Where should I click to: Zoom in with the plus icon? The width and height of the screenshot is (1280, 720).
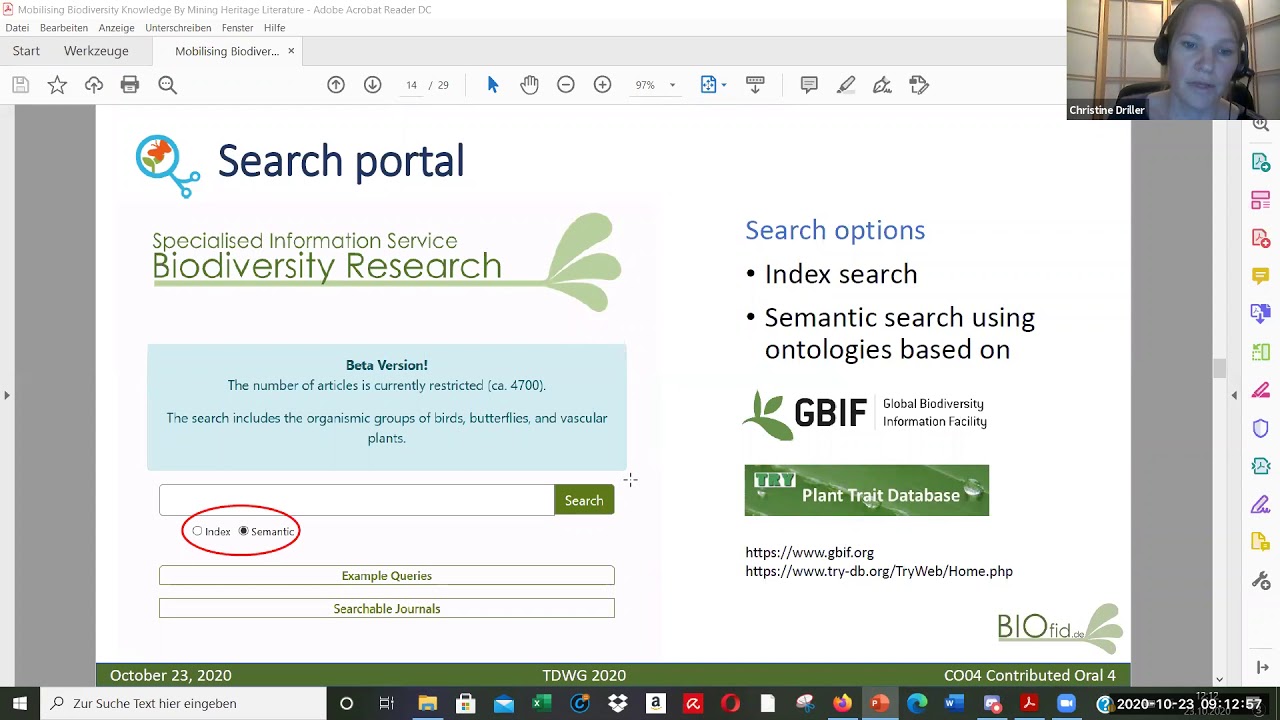point(602,85)
